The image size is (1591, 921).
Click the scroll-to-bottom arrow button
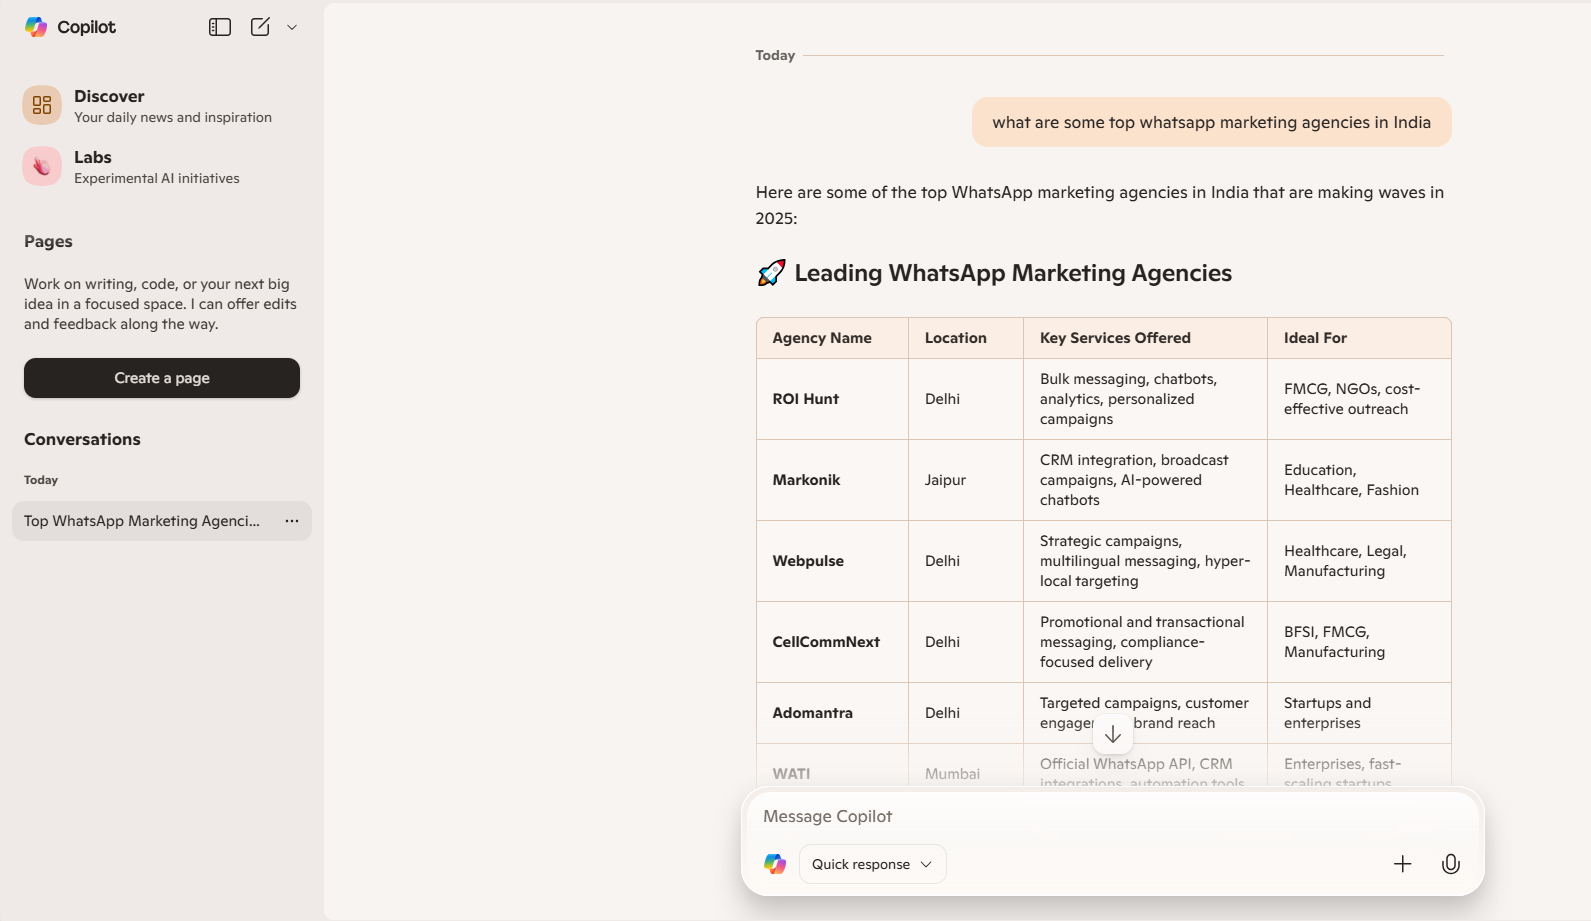(1113, 734)
